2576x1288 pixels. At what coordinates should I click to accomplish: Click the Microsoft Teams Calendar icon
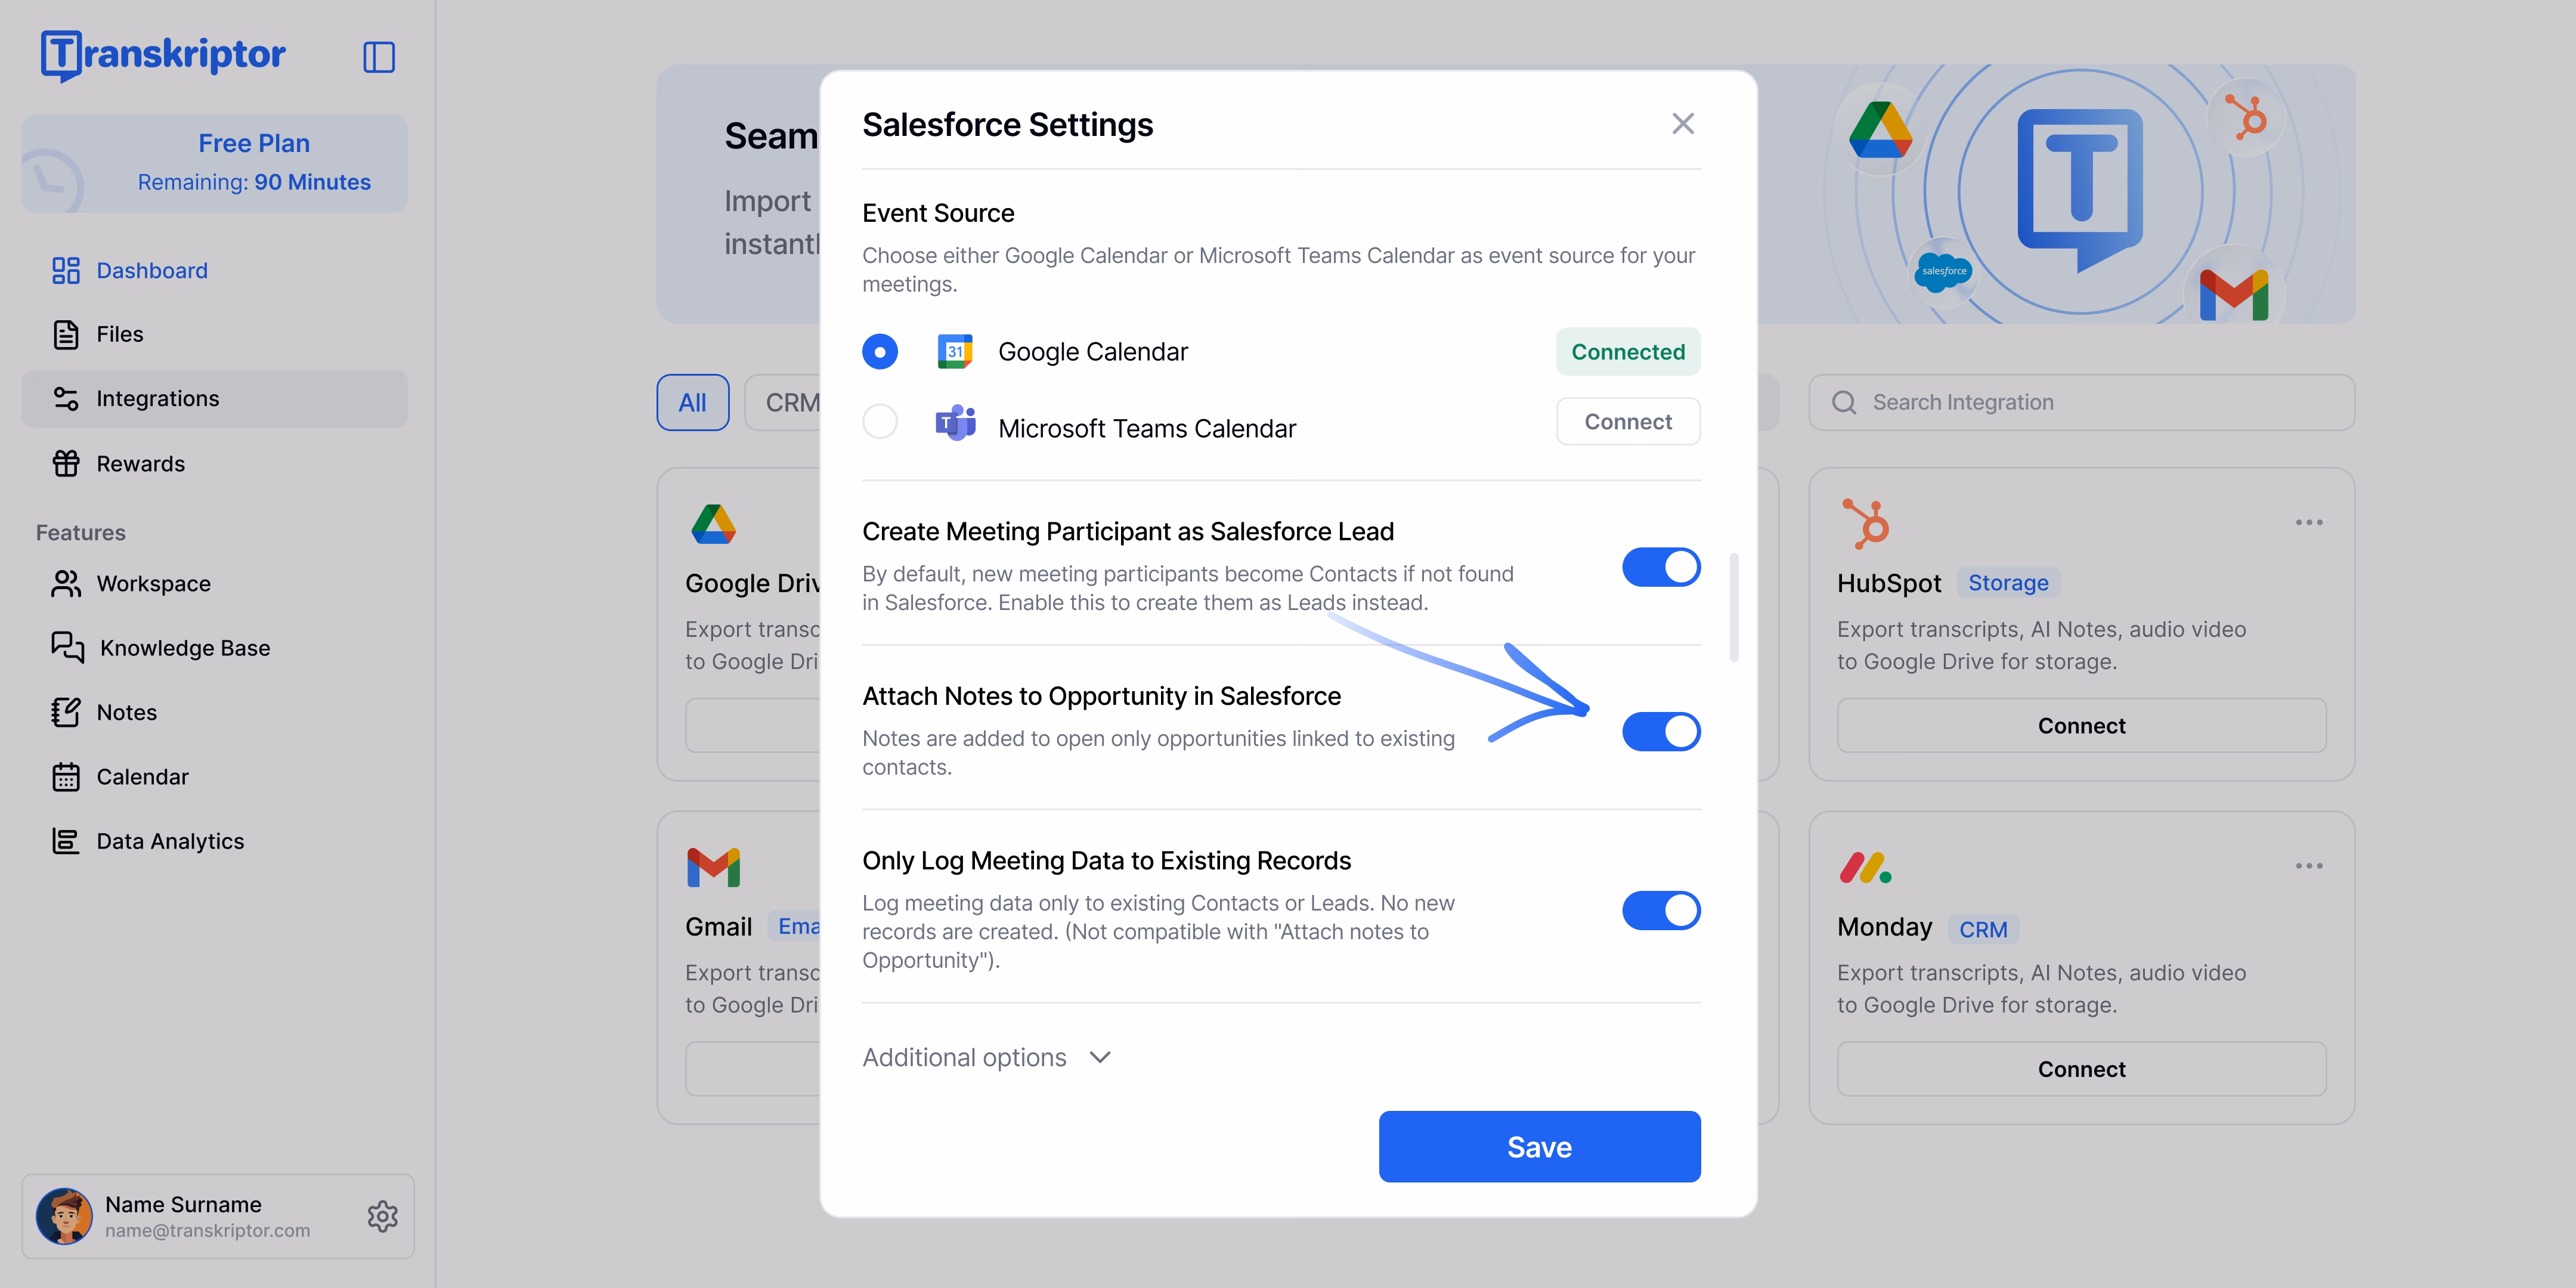[955, 423]
